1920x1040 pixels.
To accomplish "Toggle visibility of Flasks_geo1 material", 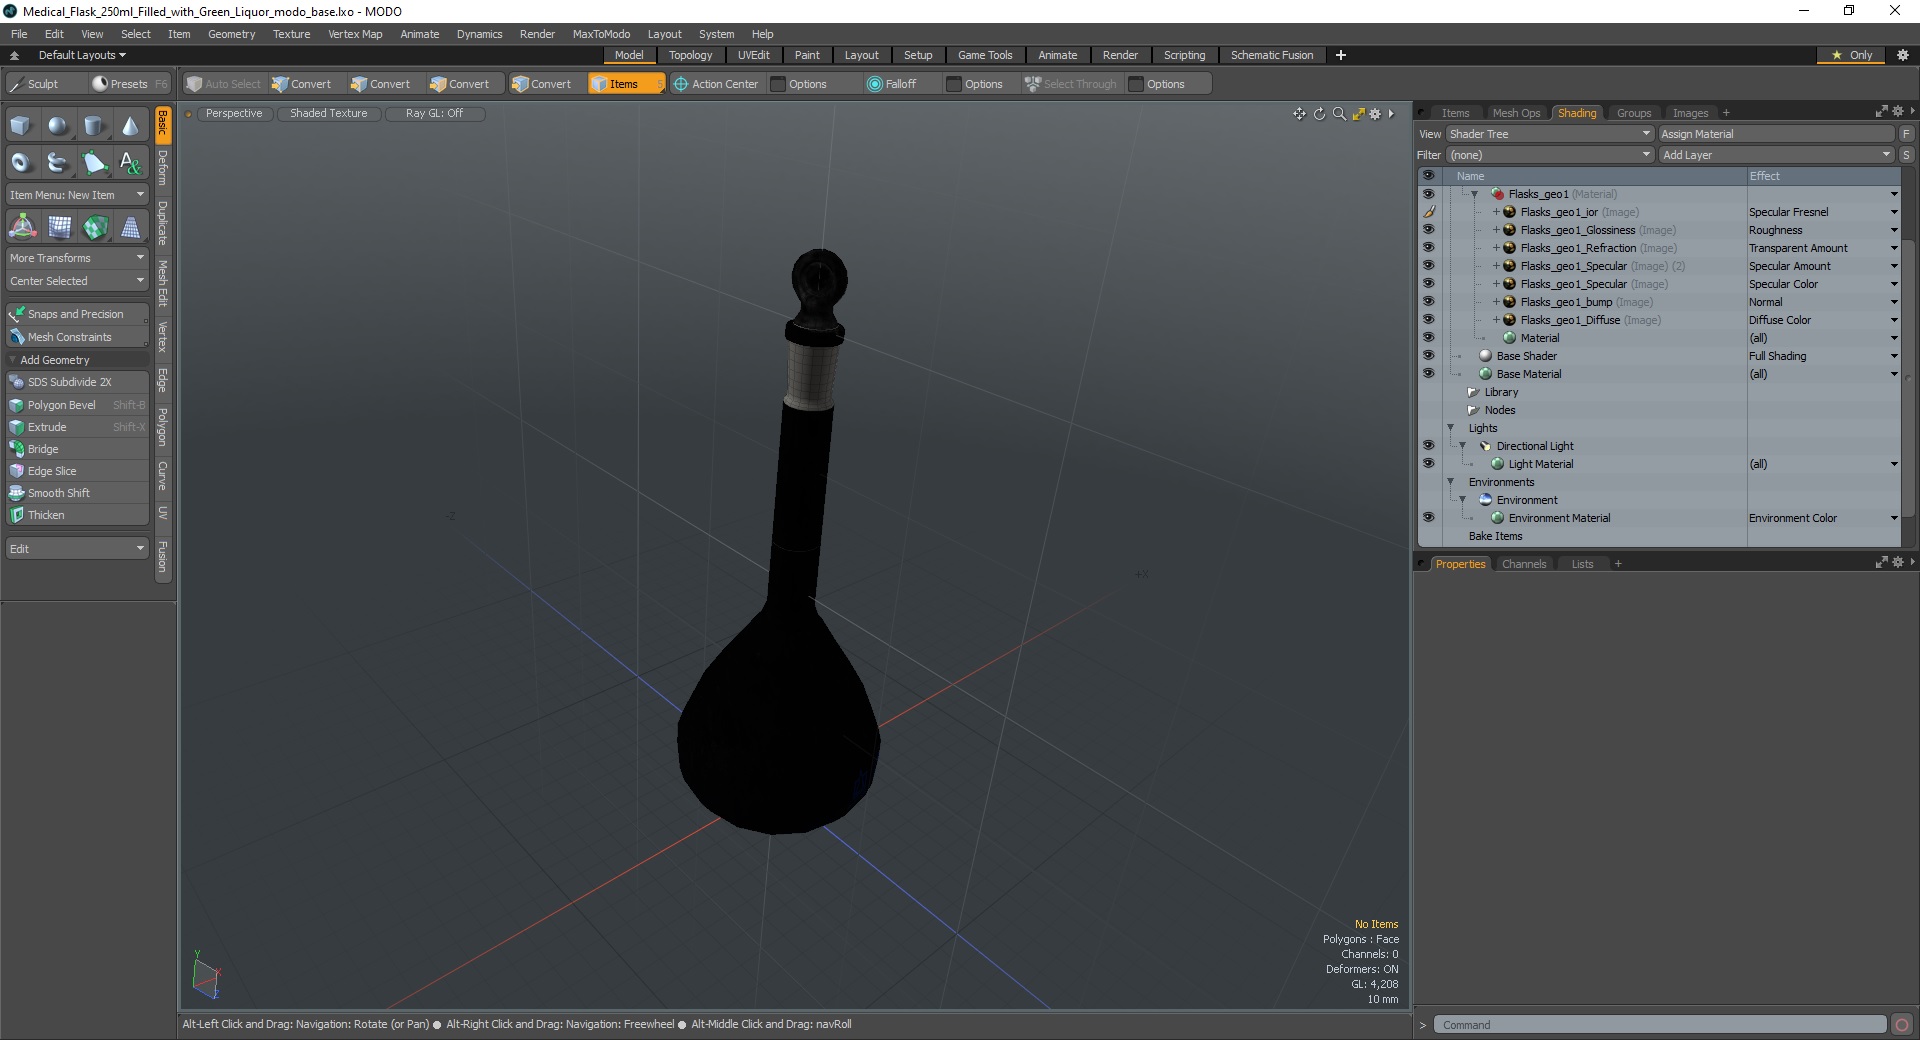I will click(1428, 194).
